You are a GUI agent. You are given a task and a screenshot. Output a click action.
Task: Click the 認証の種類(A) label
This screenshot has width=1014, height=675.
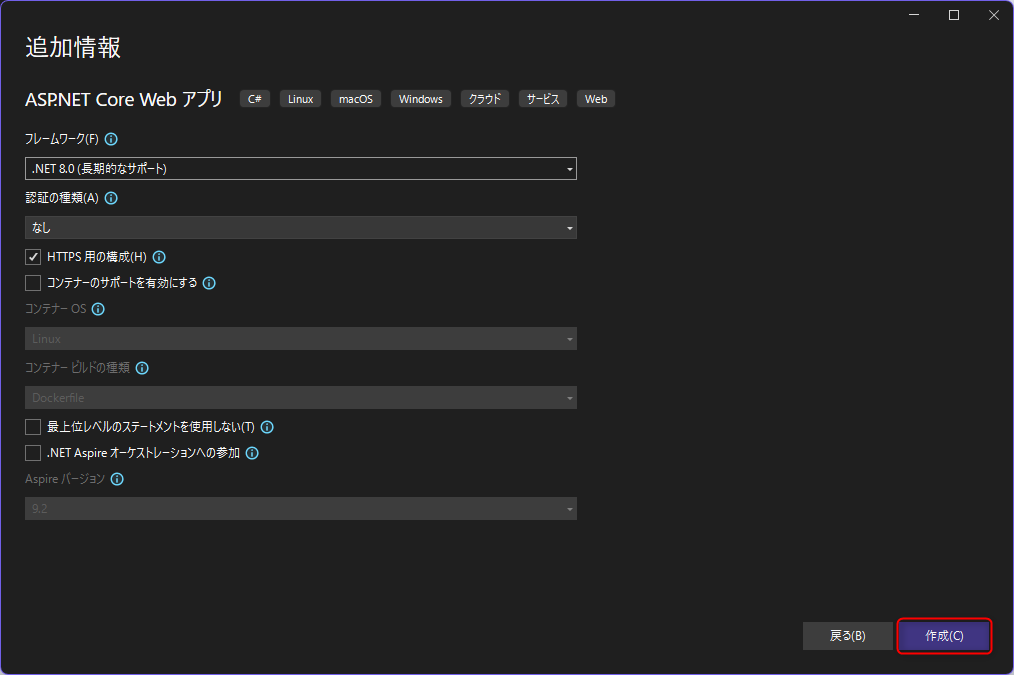[x=62, y=198]
